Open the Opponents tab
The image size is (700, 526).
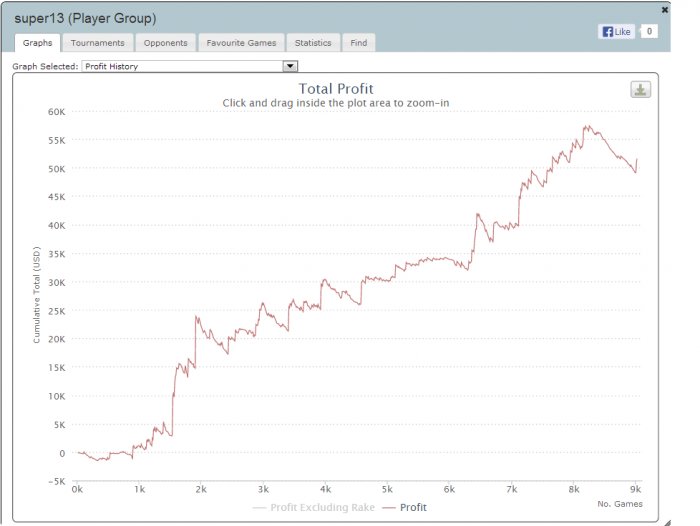click(166, 43)
